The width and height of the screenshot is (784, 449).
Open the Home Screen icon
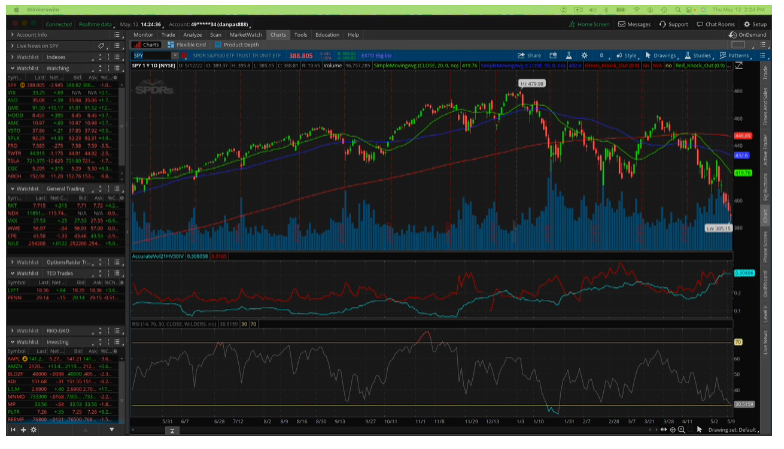point(572,24)
